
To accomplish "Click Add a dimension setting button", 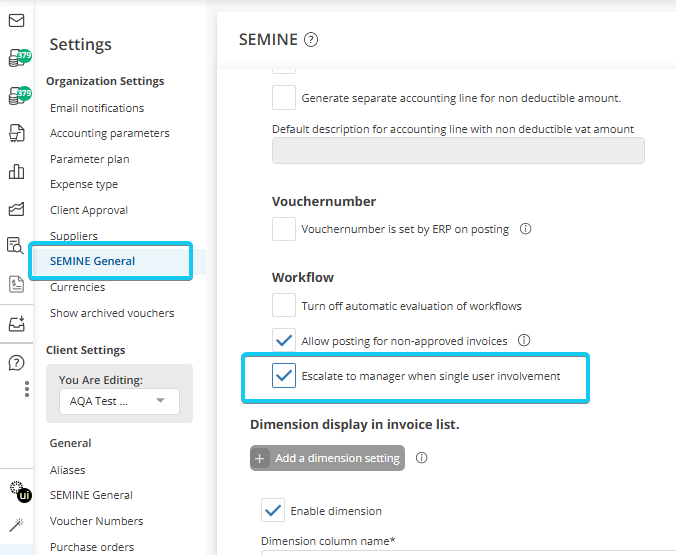I will click(327, 458).
